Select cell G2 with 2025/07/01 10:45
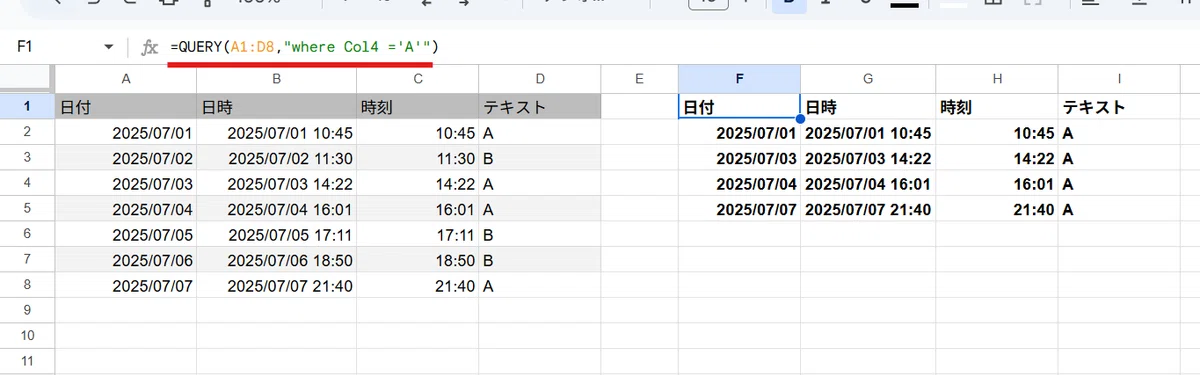 (868, 133)
